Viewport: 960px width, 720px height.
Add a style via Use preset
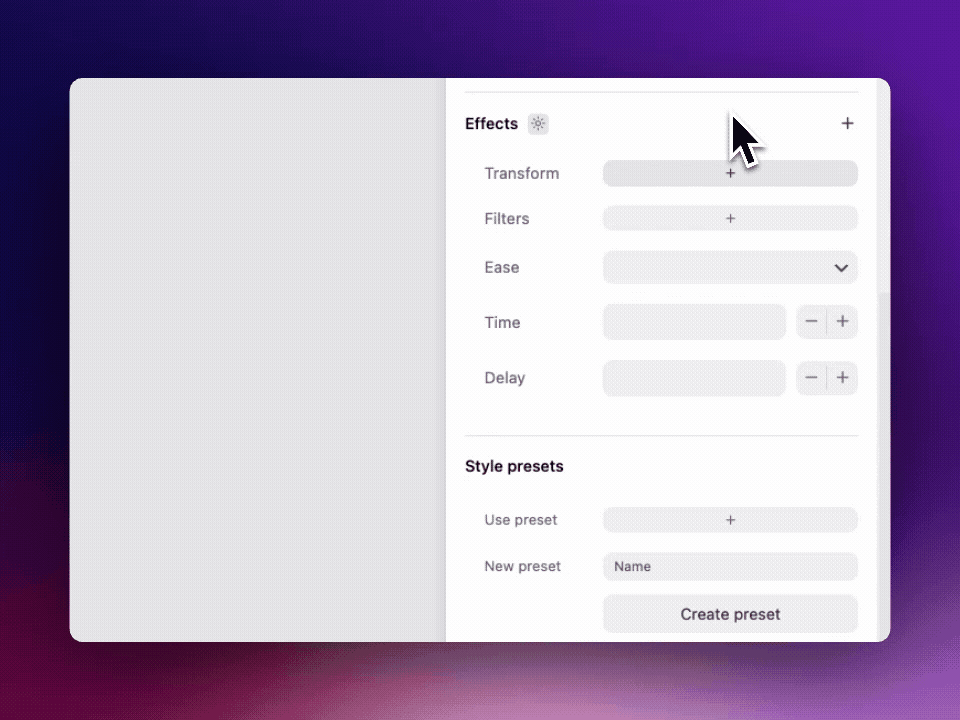coord(730,520)
